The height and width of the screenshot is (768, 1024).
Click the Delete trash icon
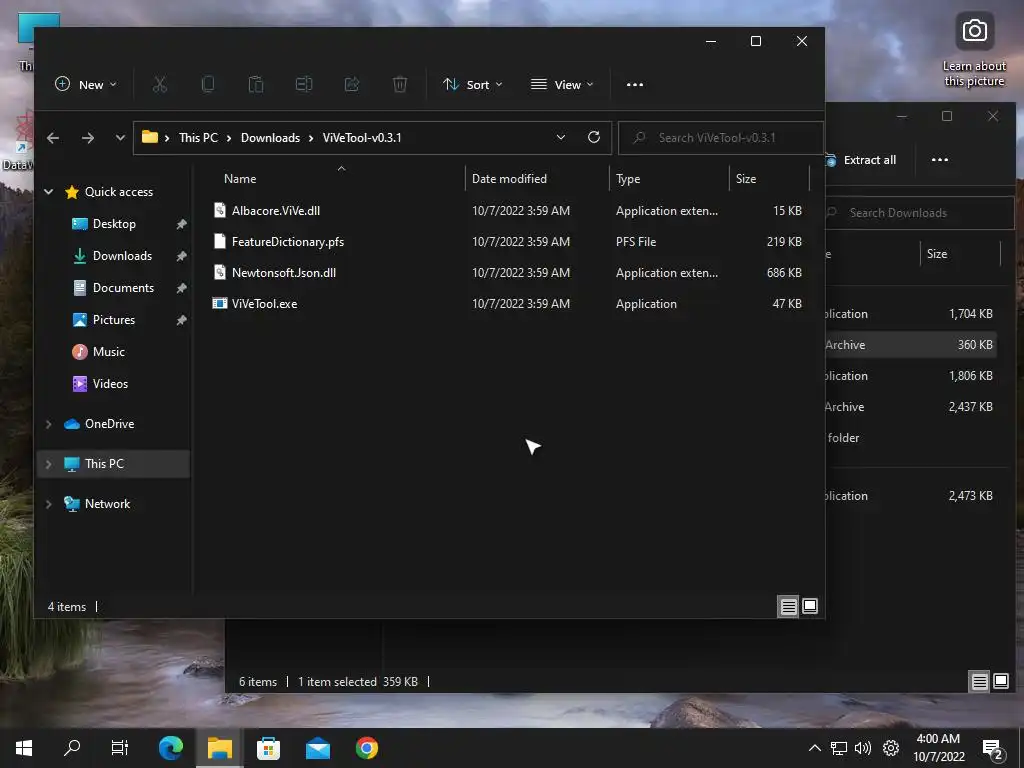coord(400,84)
